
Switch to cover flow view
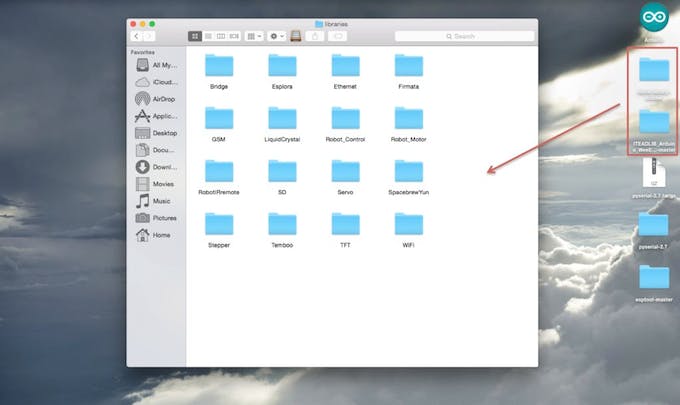(x=234, y=36)
